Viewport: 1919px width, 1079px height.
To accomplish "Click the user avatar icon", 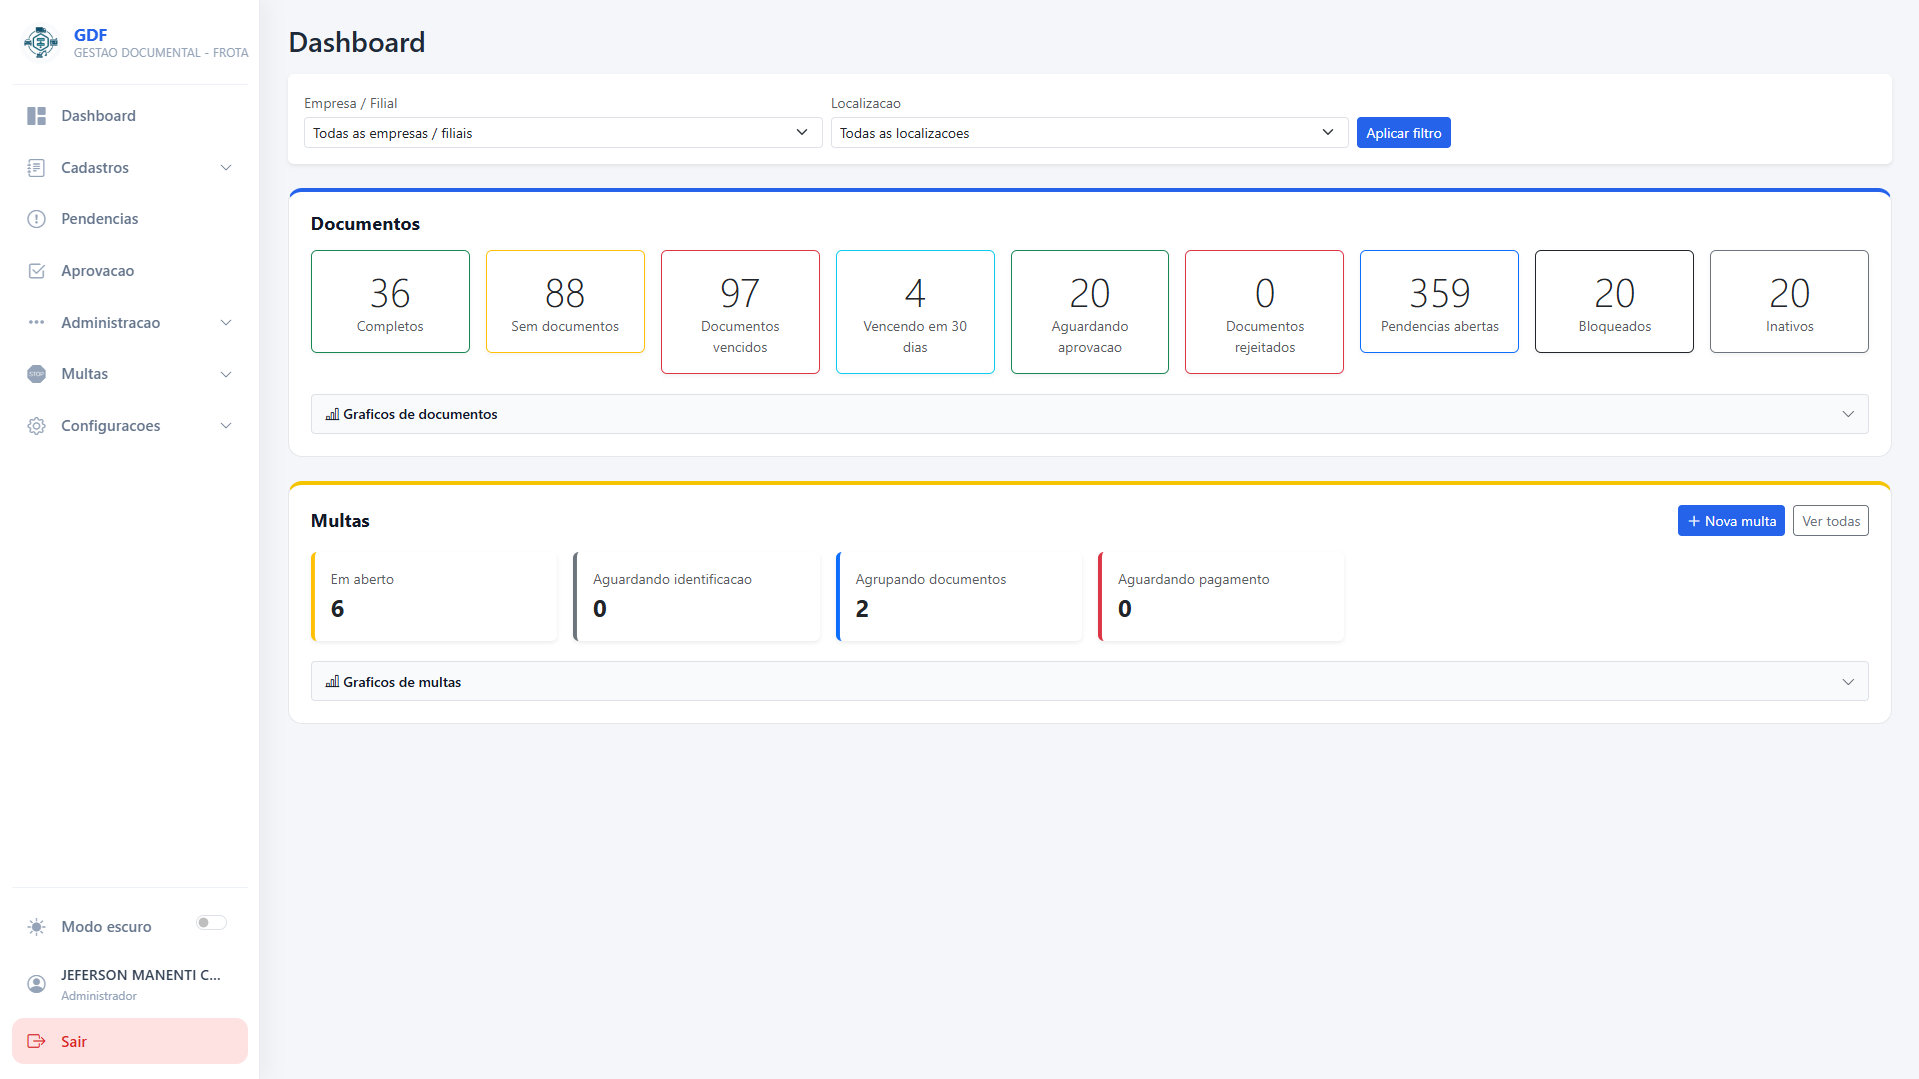I will point(37,984).
